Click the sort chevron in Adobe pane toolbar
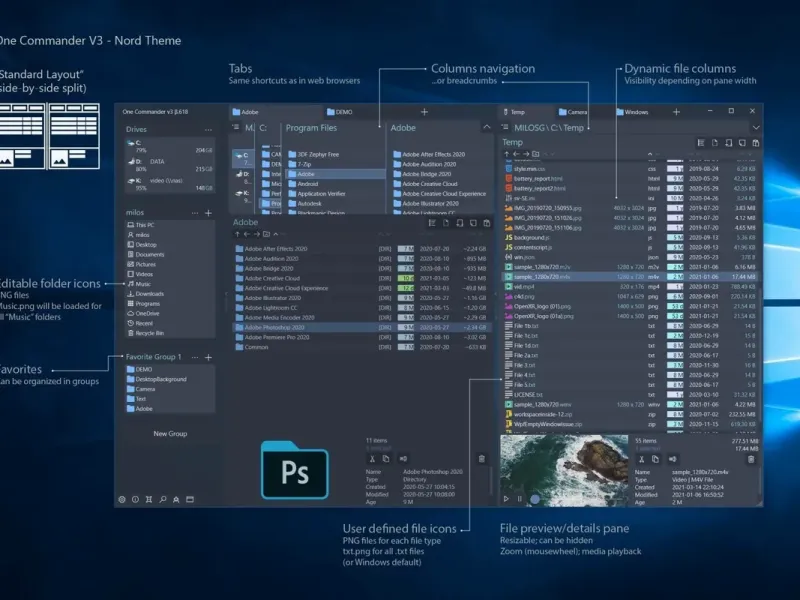This screenshot has height=600, width=800. [276, 234]
